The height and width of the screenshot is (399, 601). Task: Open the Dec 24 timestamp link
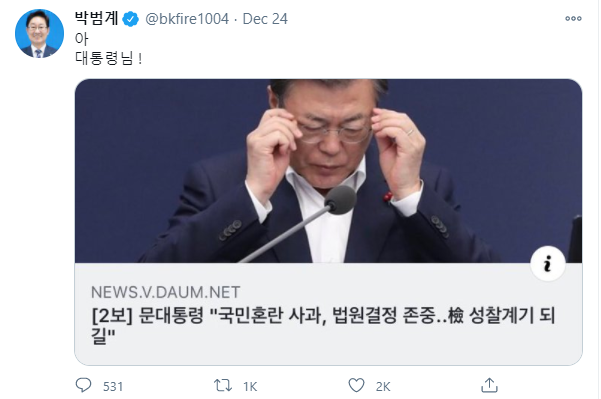pyautogui.click(x=265, y=19)
